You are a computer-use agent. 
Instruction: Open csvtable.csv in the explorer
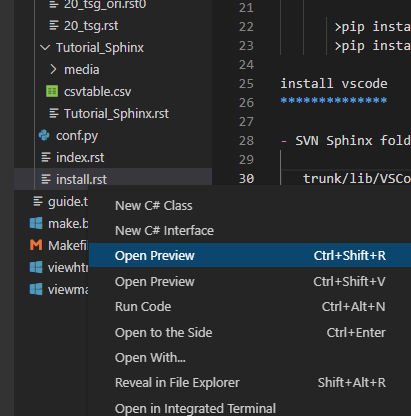97,91
